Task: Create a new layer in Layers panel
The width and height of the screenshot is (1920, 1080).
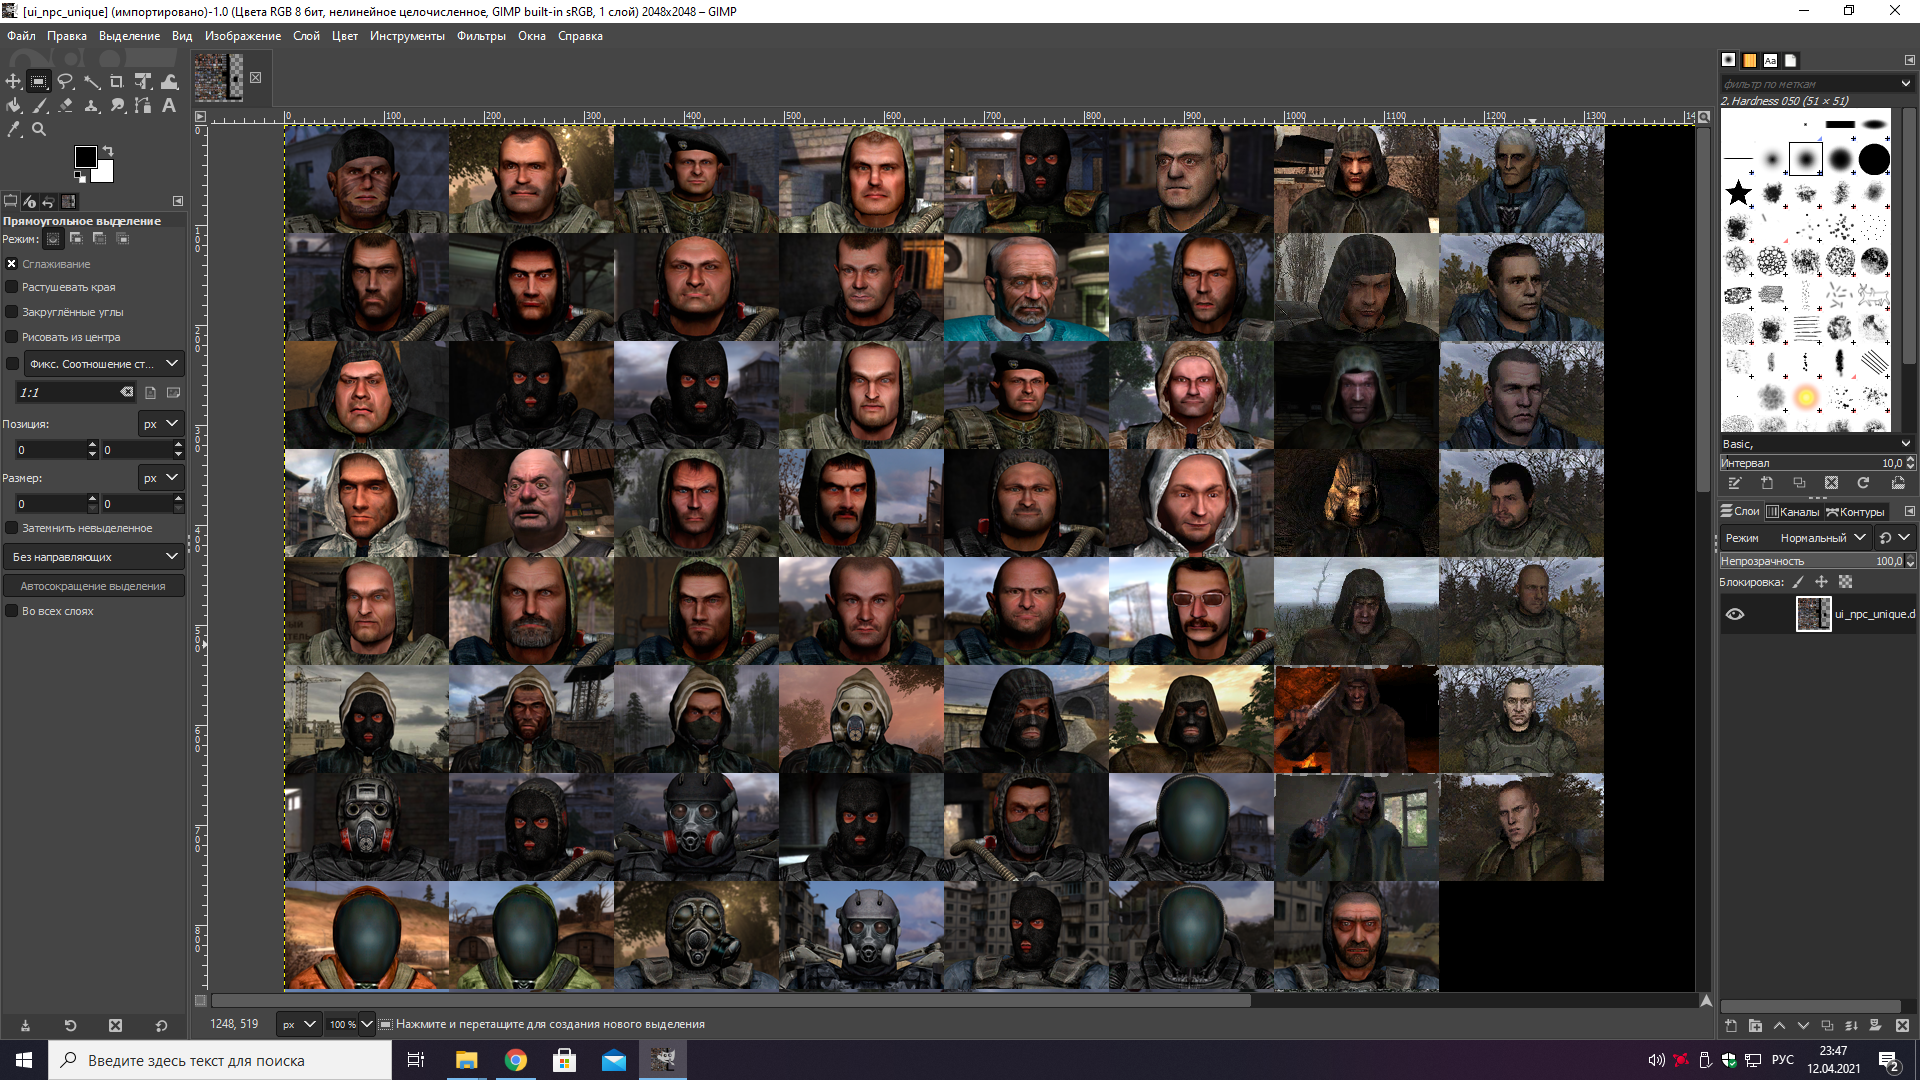Action: (x=1731, y=1026)
